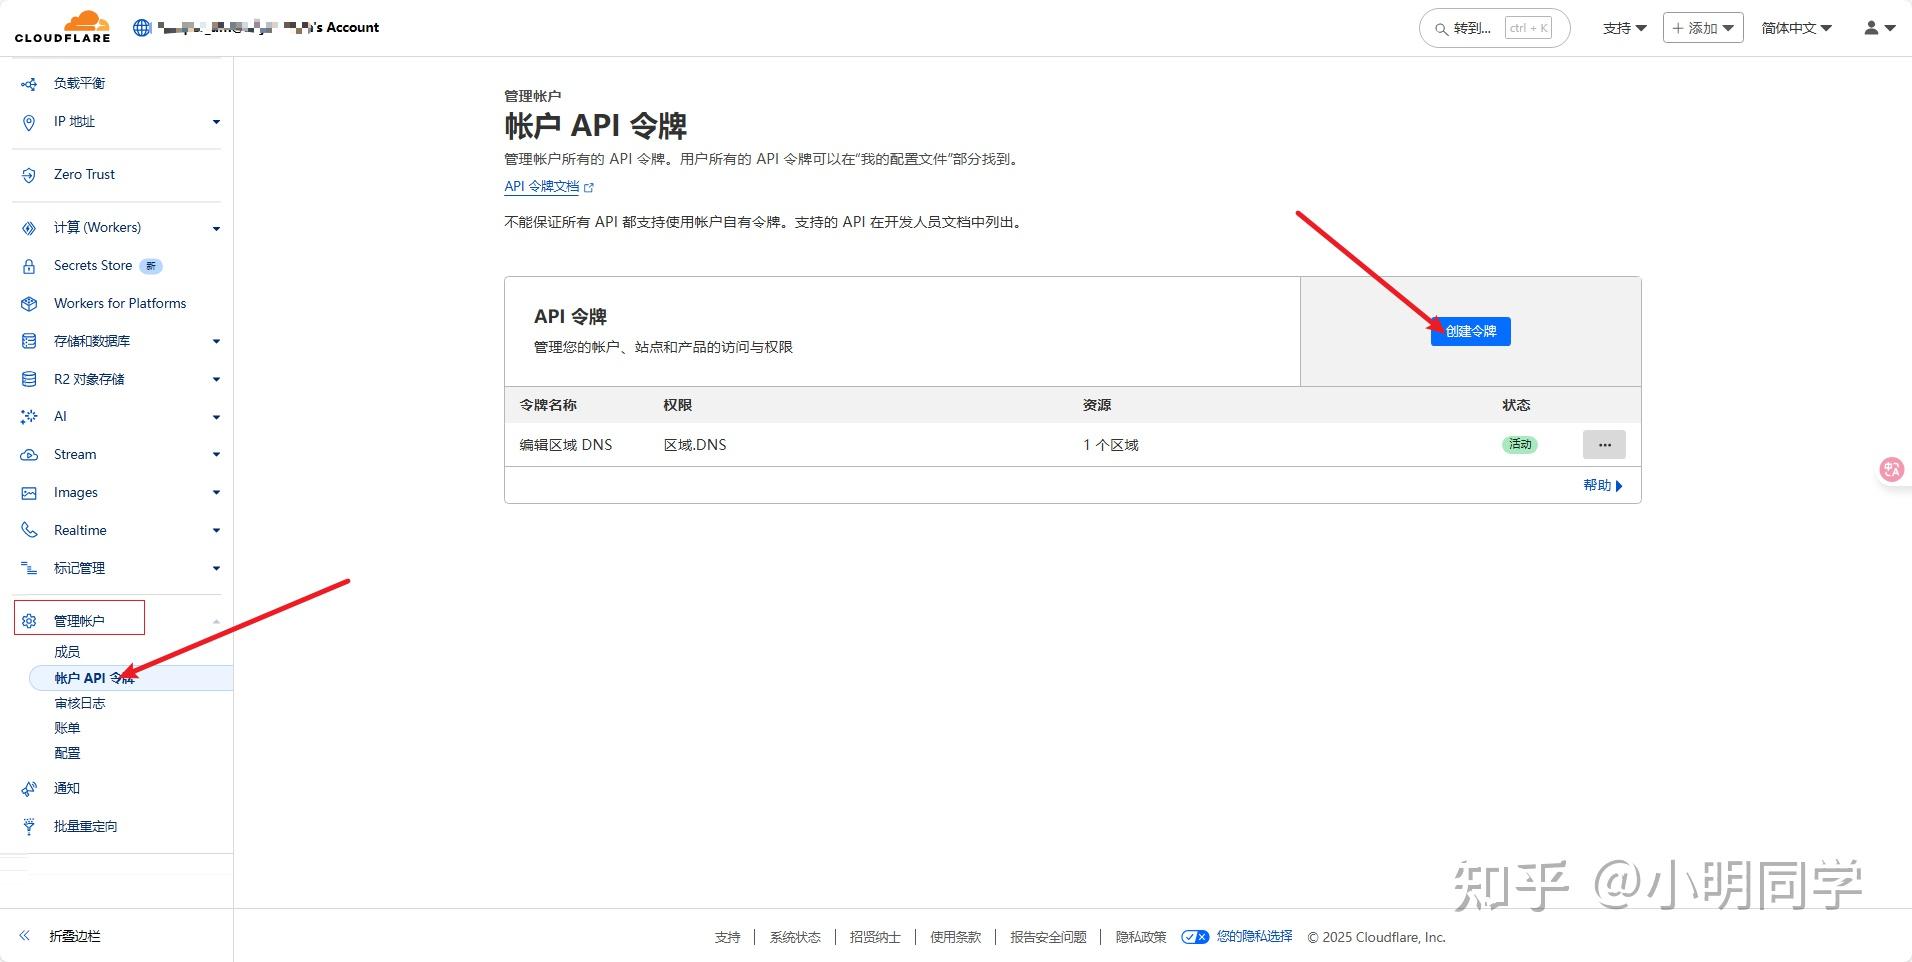Image resolution: width=1912 pixels, height=962 pixels.
Task: Select Secrets Store in the sidebar
Action: [x=92, y=265]
